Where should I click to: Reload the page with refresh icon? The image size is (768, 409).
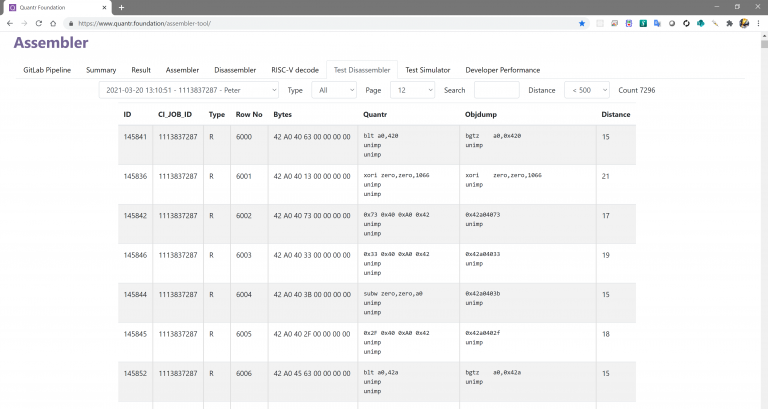point(39,23)
